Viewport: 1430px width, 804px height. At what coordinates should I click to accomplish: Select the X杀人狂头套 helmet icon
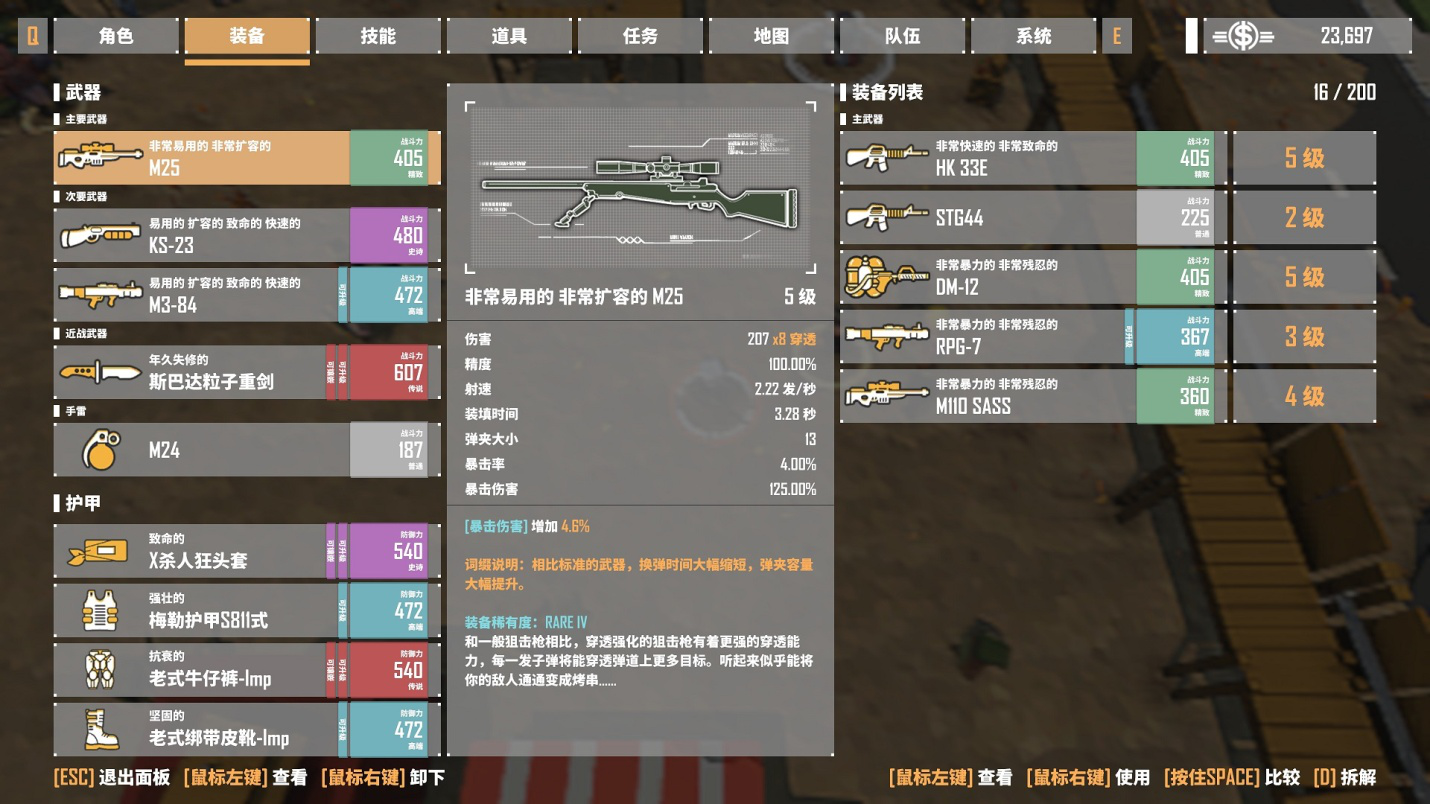(97, 551)
